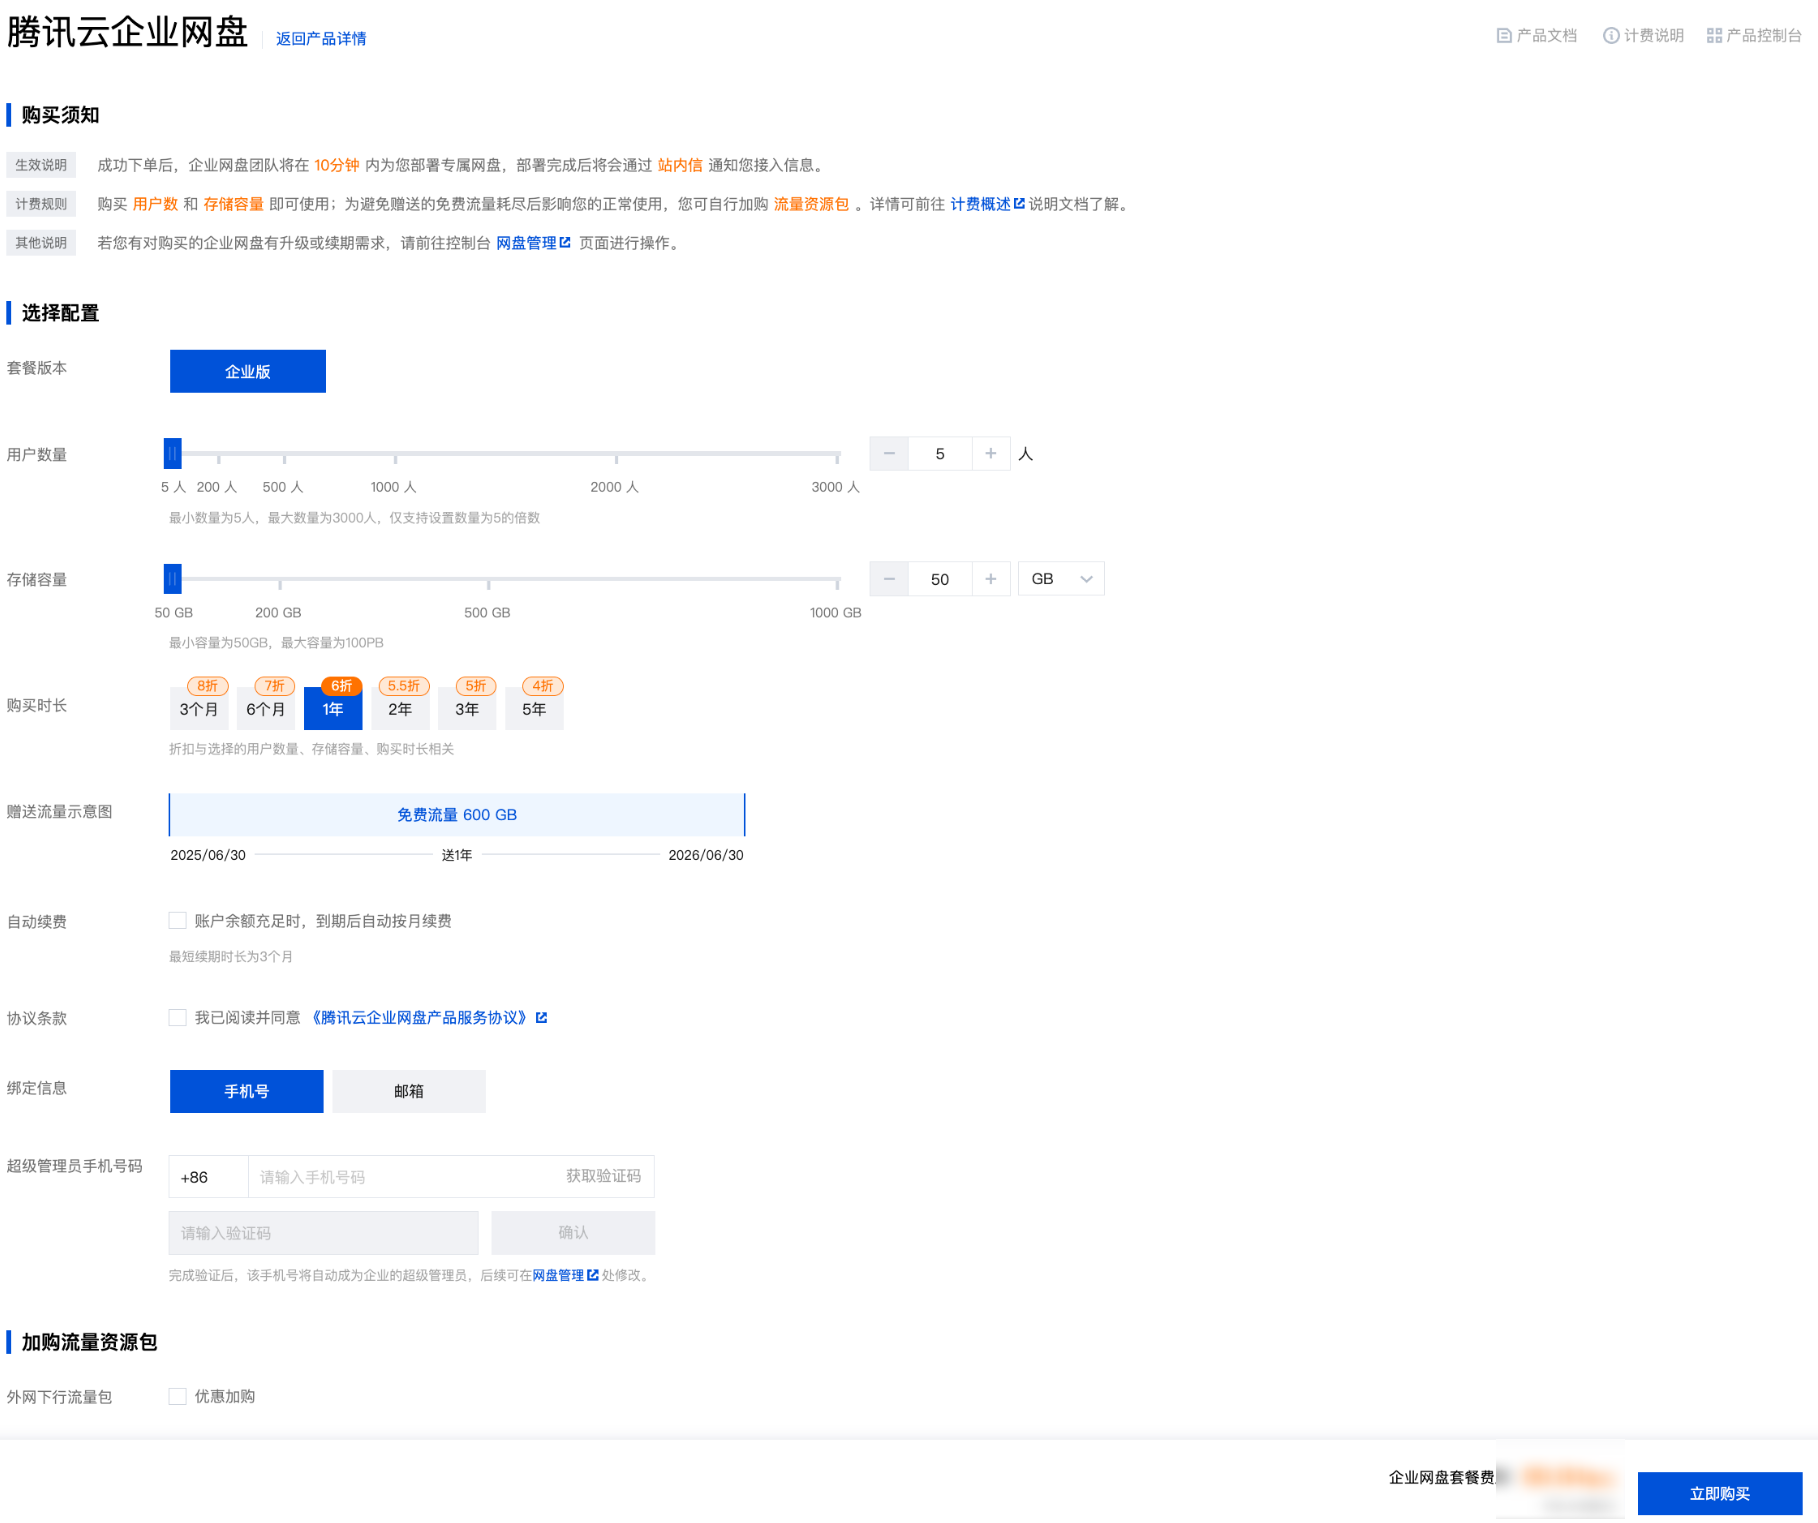Enable 自动续费 auto-renew checkbox

178,921
